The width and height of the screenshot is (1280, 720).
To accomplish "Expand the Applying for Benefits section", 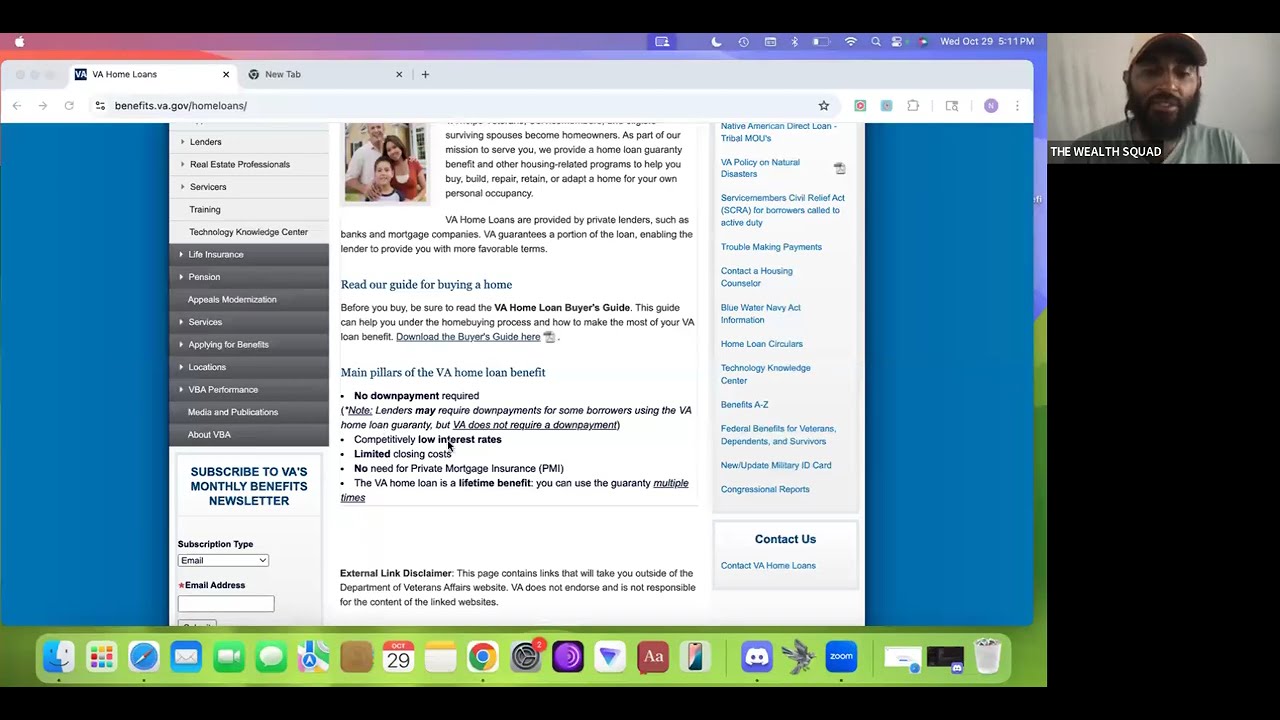I will click(x=182, y=345).
